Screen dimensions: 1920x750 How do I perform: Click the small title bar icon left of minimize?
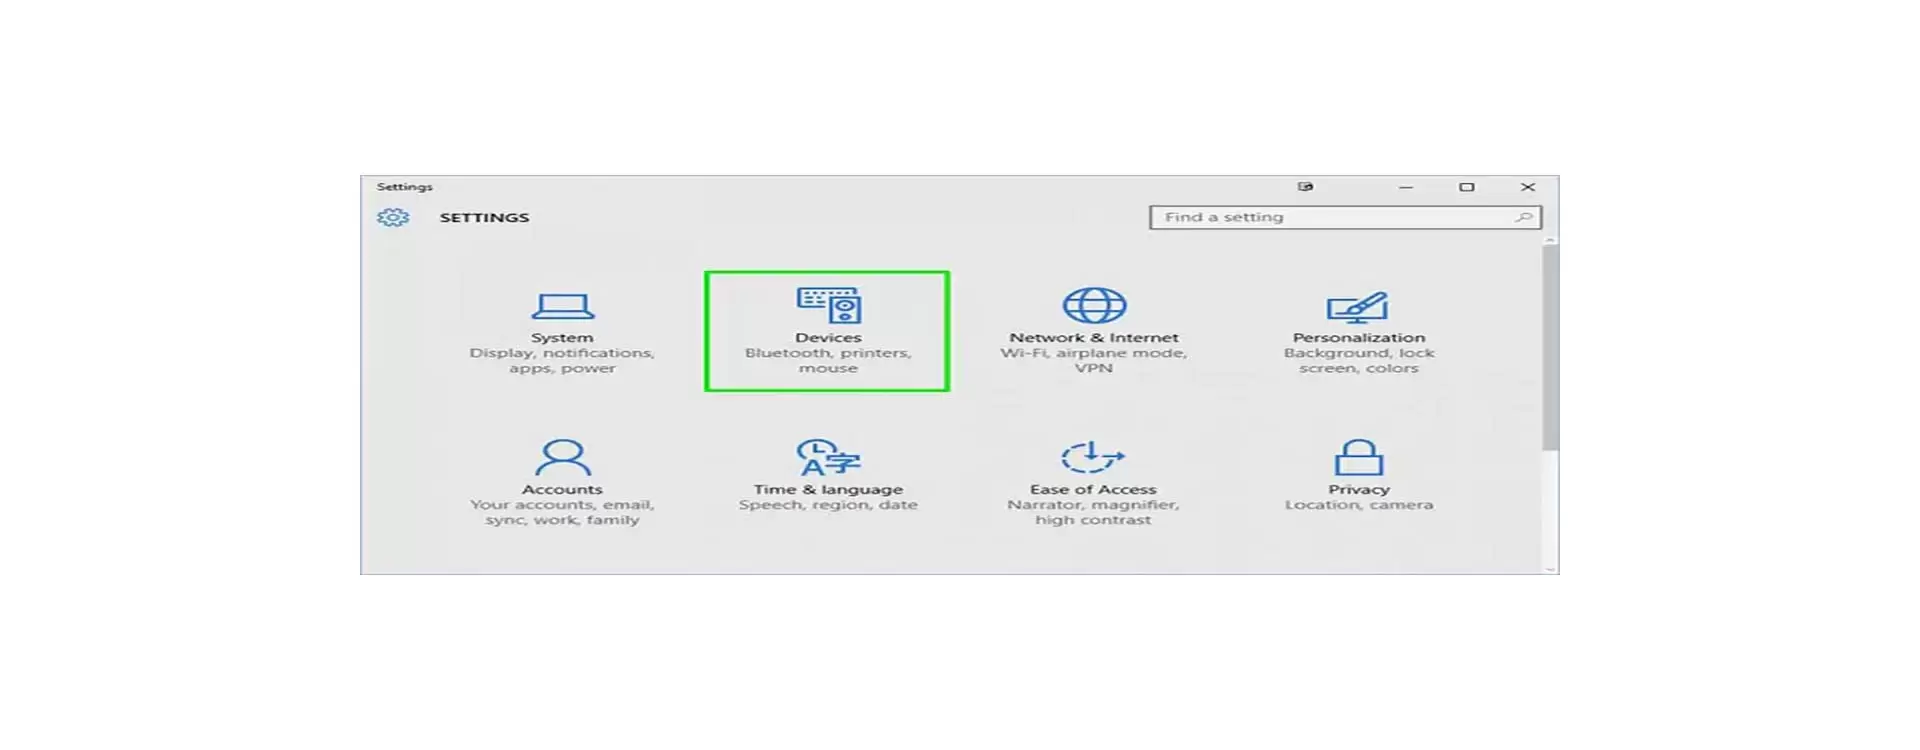(1305, 187)
